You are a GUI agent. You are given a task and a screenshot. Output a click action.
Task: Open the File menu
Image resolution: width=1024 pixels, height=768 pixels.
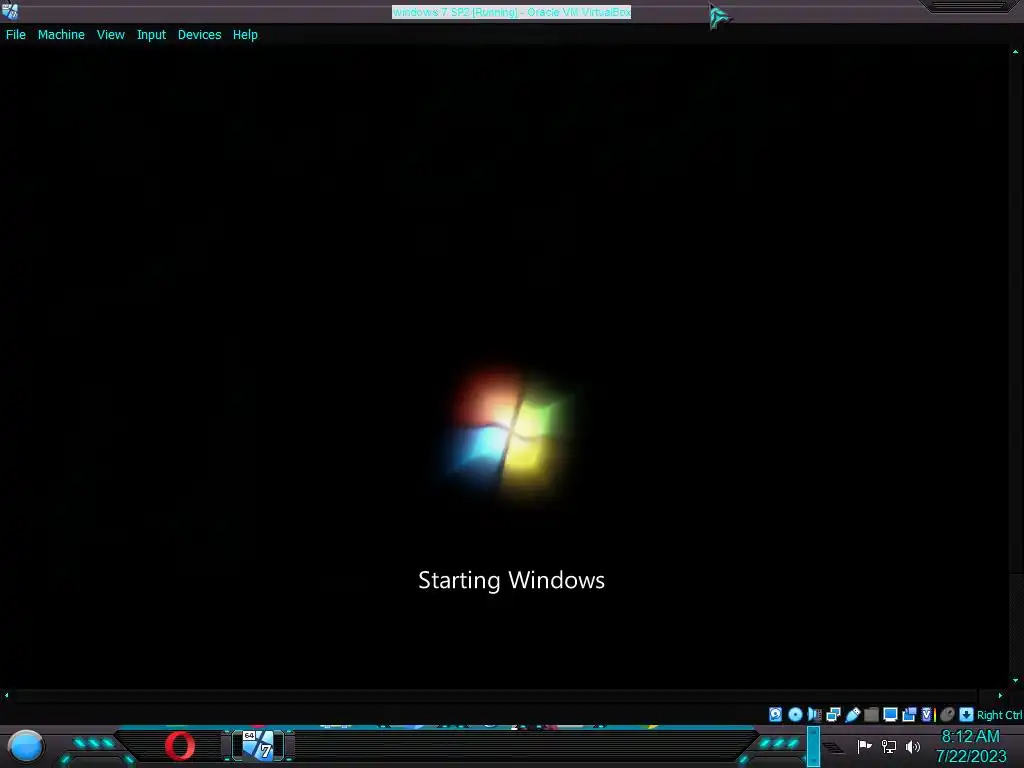click(x=16, y=35)
